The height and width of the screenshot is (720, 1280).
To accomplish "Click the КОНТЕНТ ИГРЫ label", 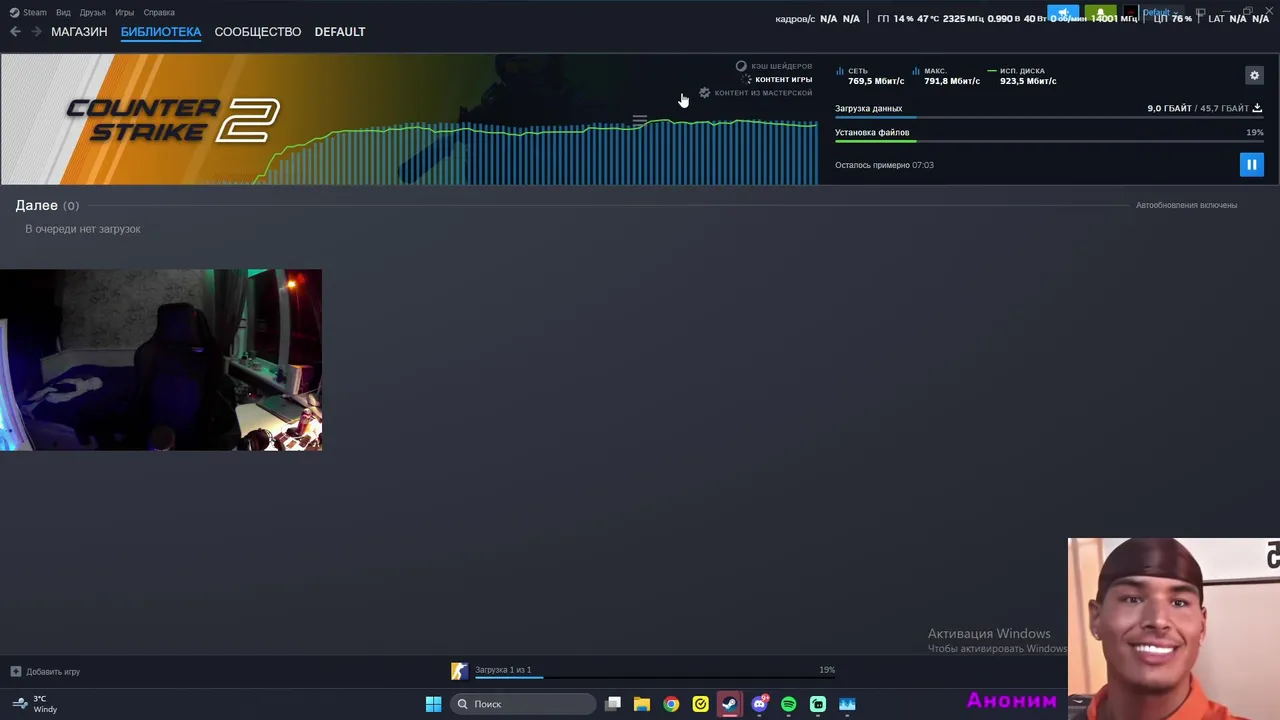I will [x=783, y=79].
